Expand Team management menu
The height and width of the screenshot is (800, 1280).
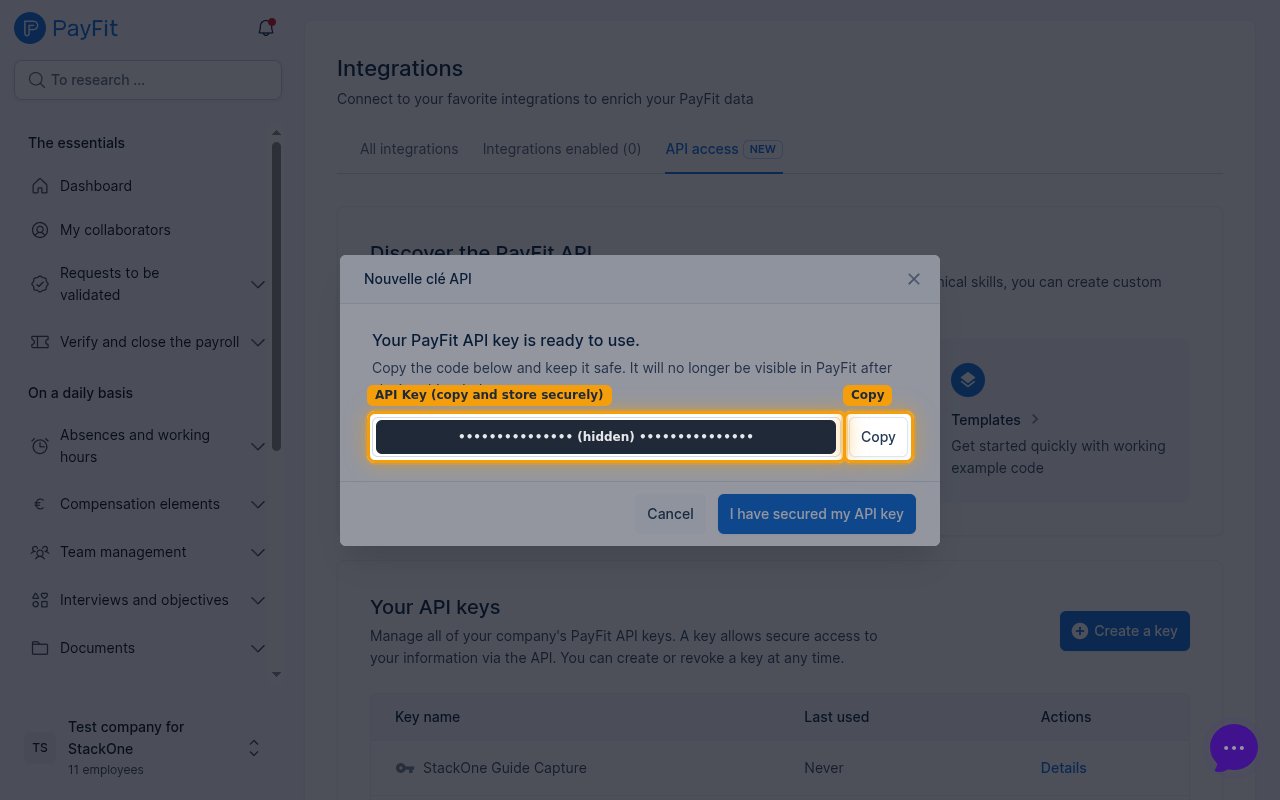click(257, 552)
